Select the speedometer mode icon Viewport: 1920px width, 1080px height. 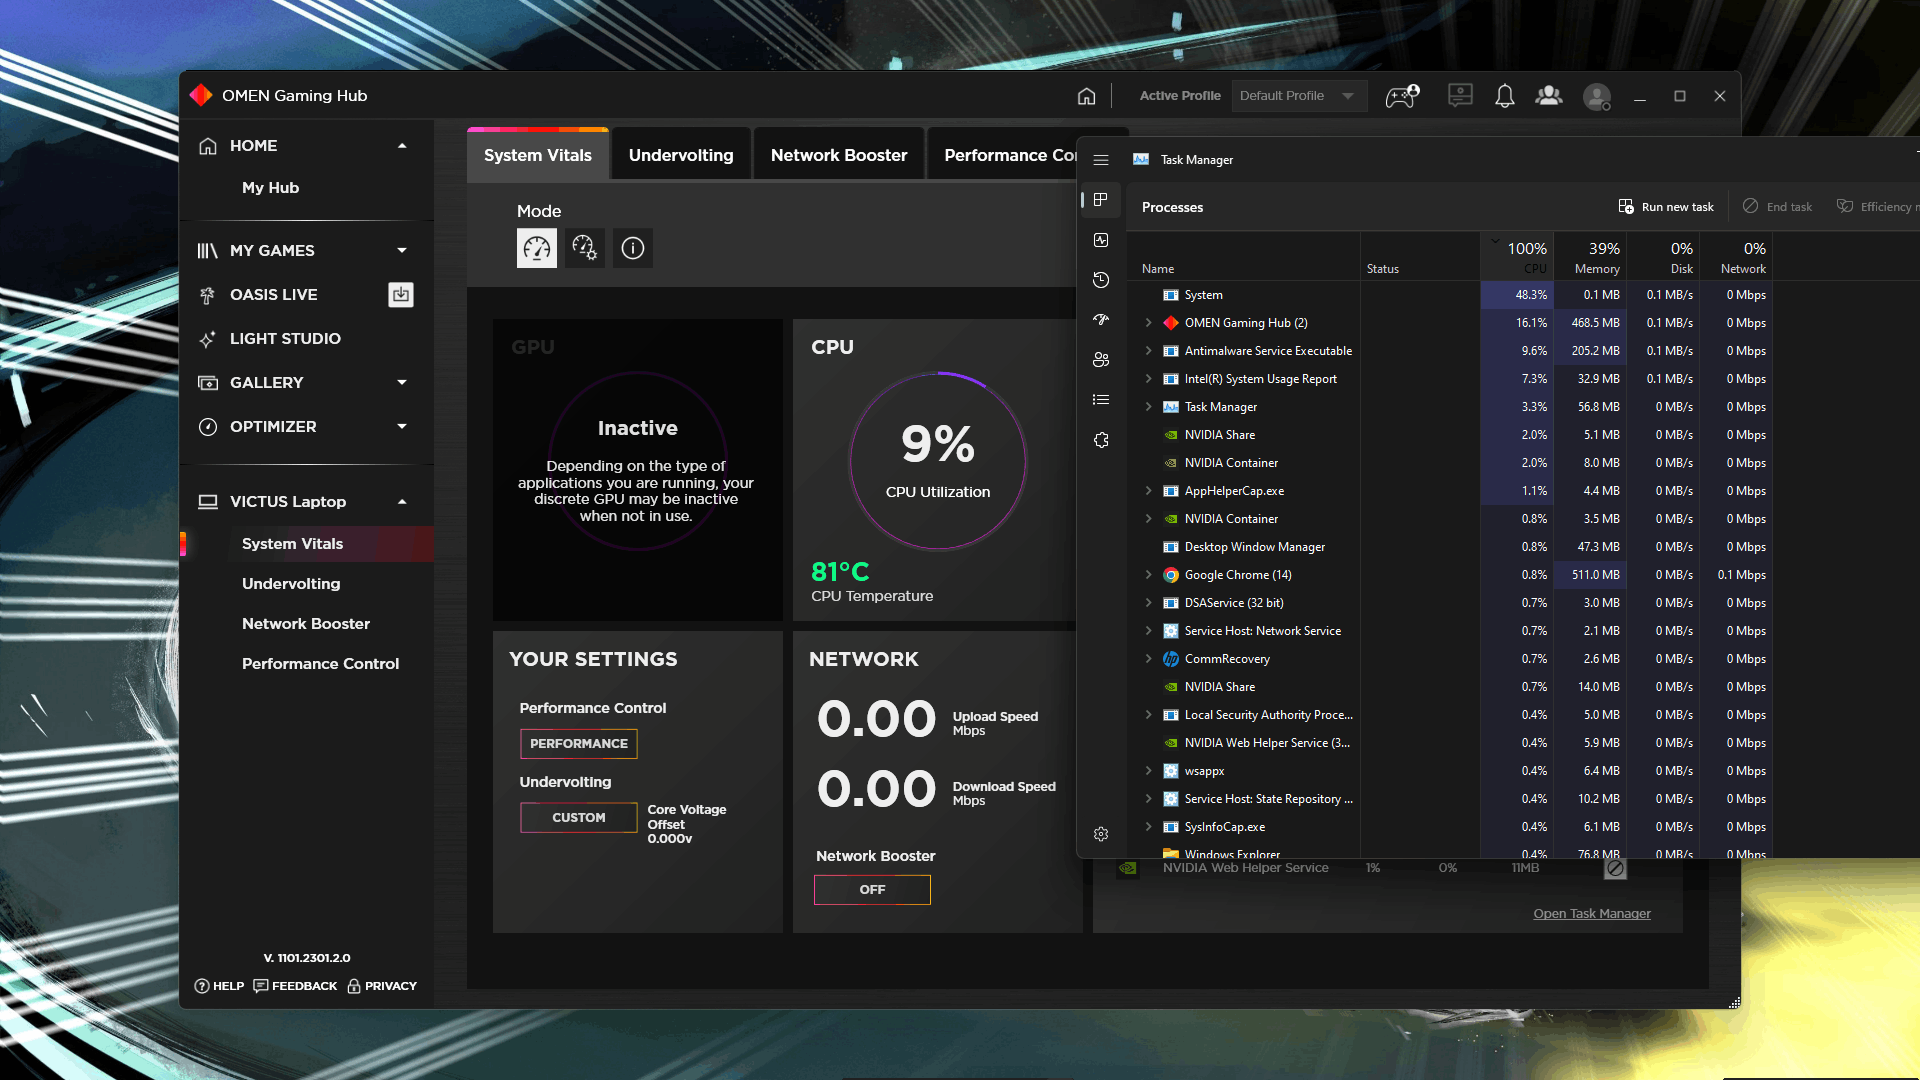[537, 248]
